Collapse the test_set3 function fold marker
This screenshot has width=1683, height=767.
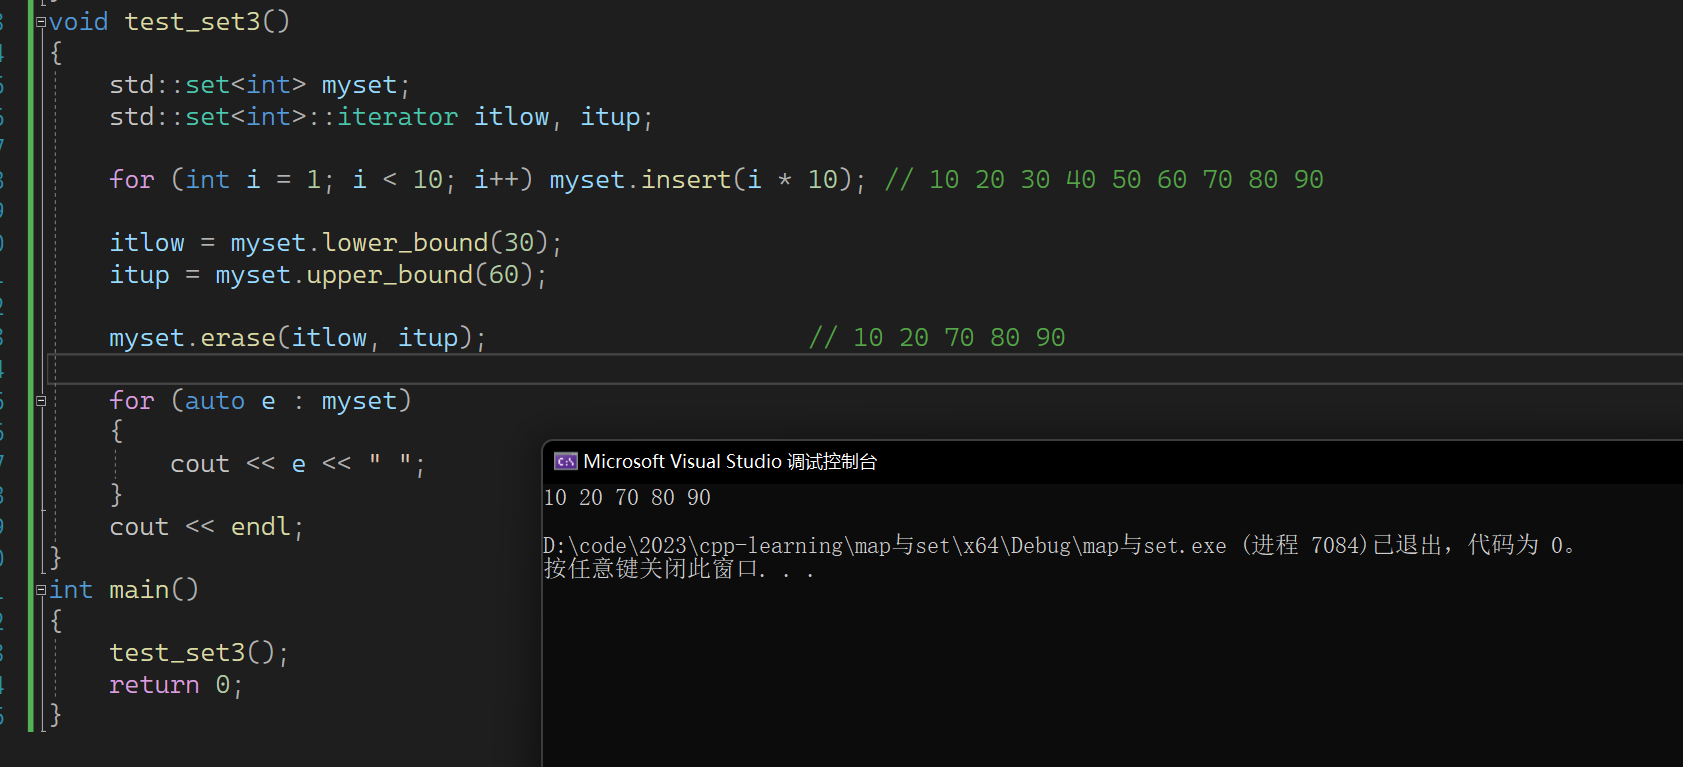click(41, 22)
